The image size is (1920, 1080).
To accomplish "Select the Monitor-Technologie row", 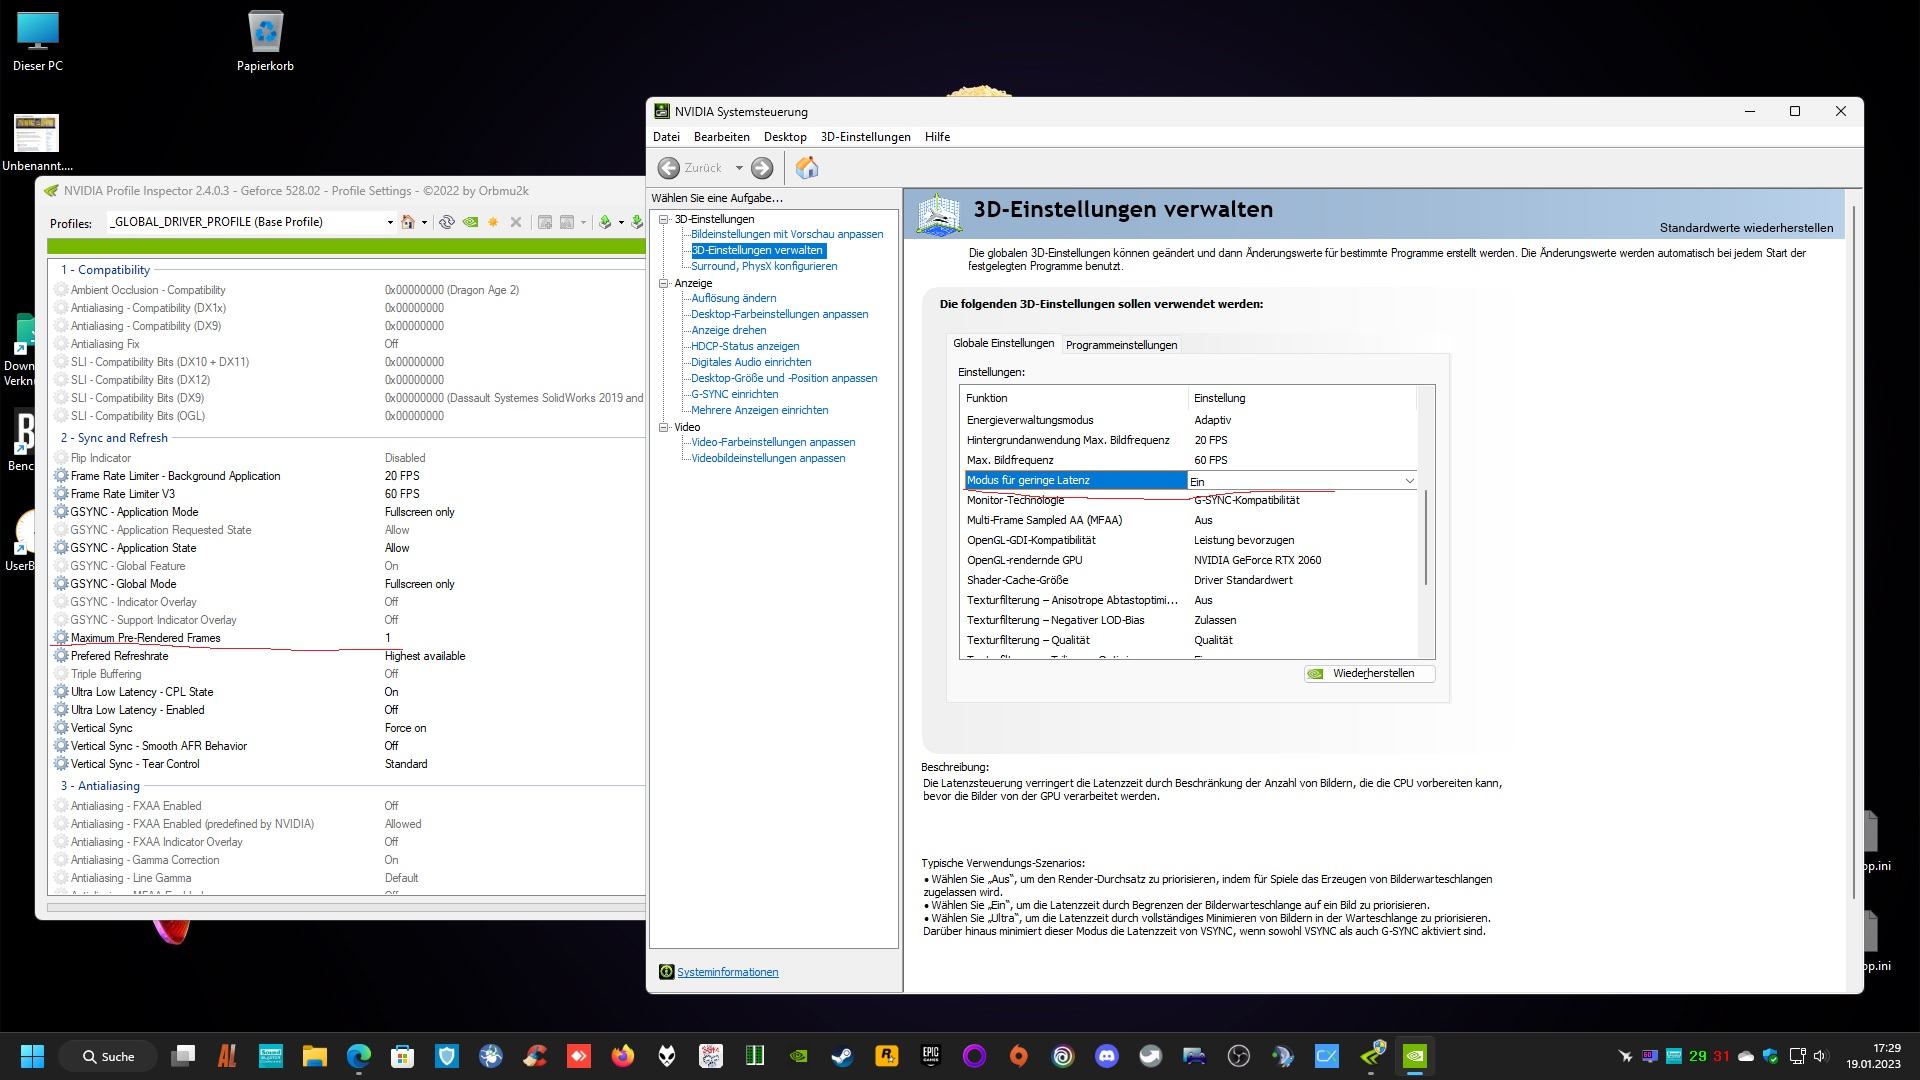I will coord(1189,500).
